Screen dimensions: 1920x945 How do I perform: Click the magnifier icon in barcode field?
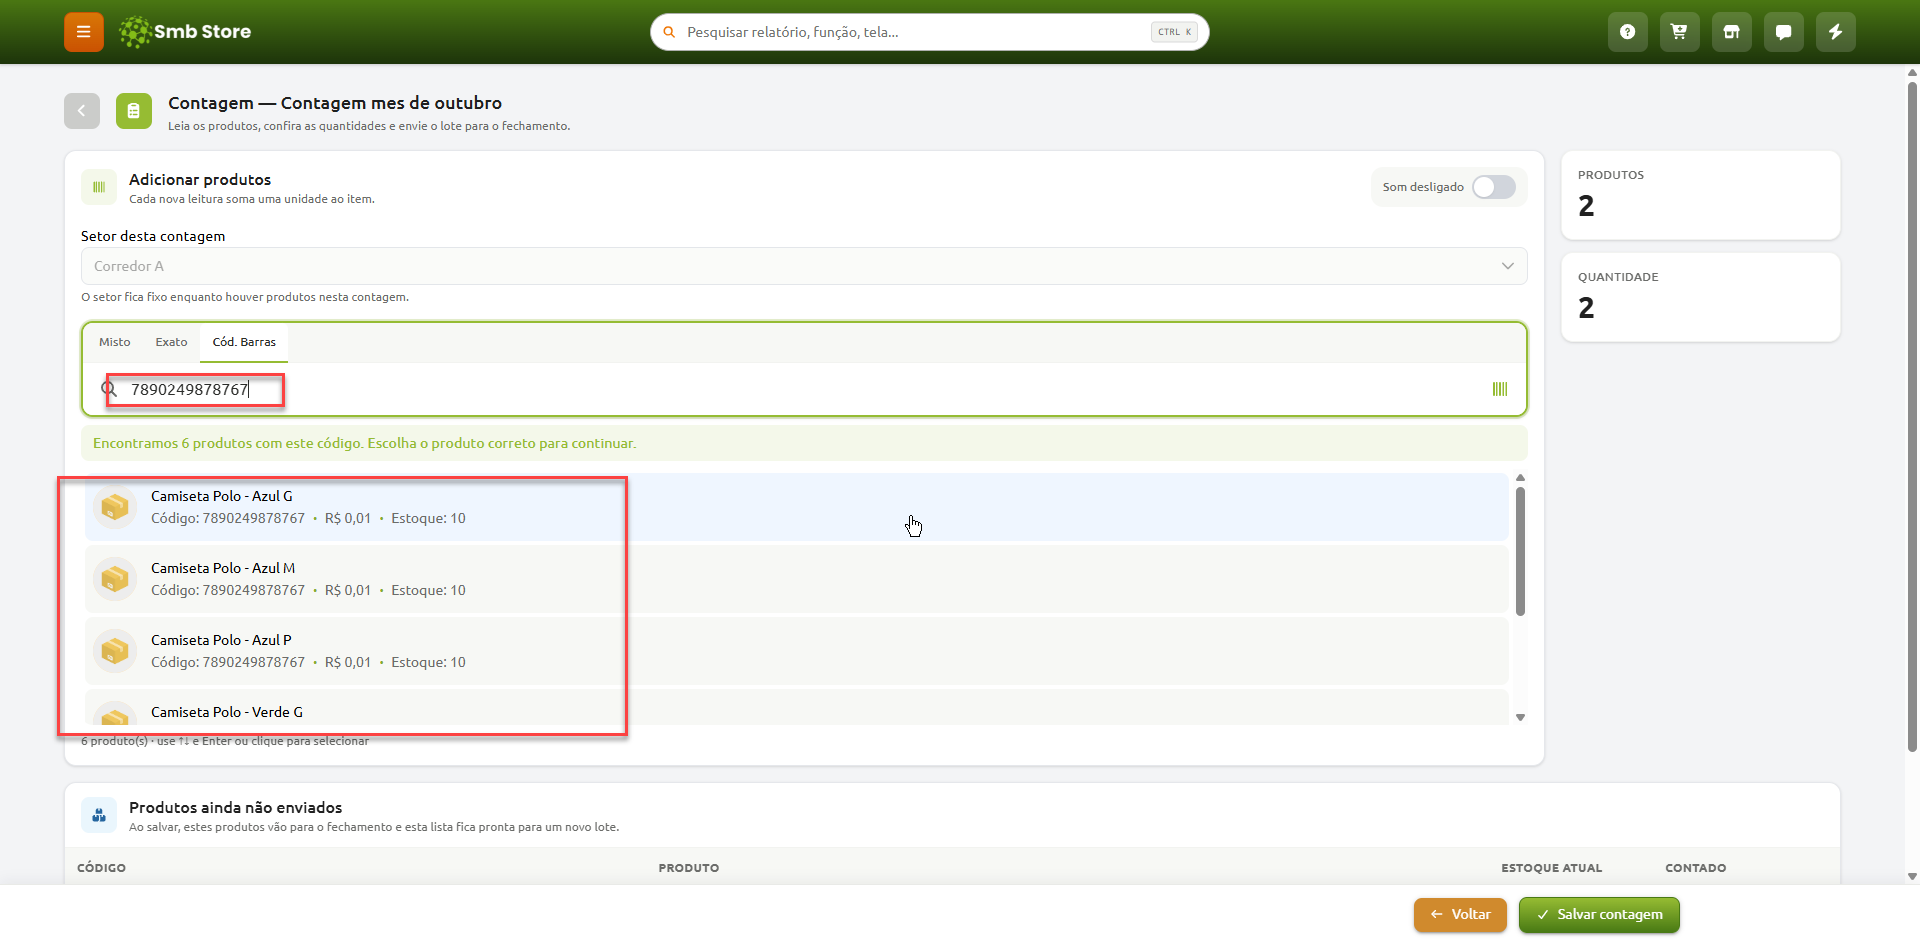point(109,389)
